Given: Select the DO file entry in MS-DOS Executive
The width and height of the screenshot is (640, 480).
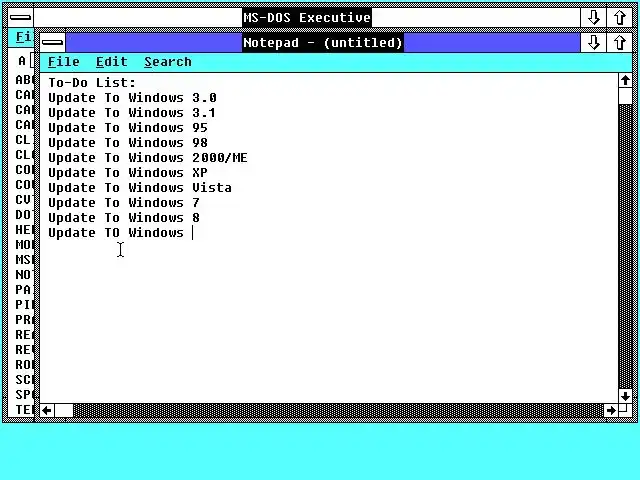Looking at the screenshot, I should coord(24,215).
